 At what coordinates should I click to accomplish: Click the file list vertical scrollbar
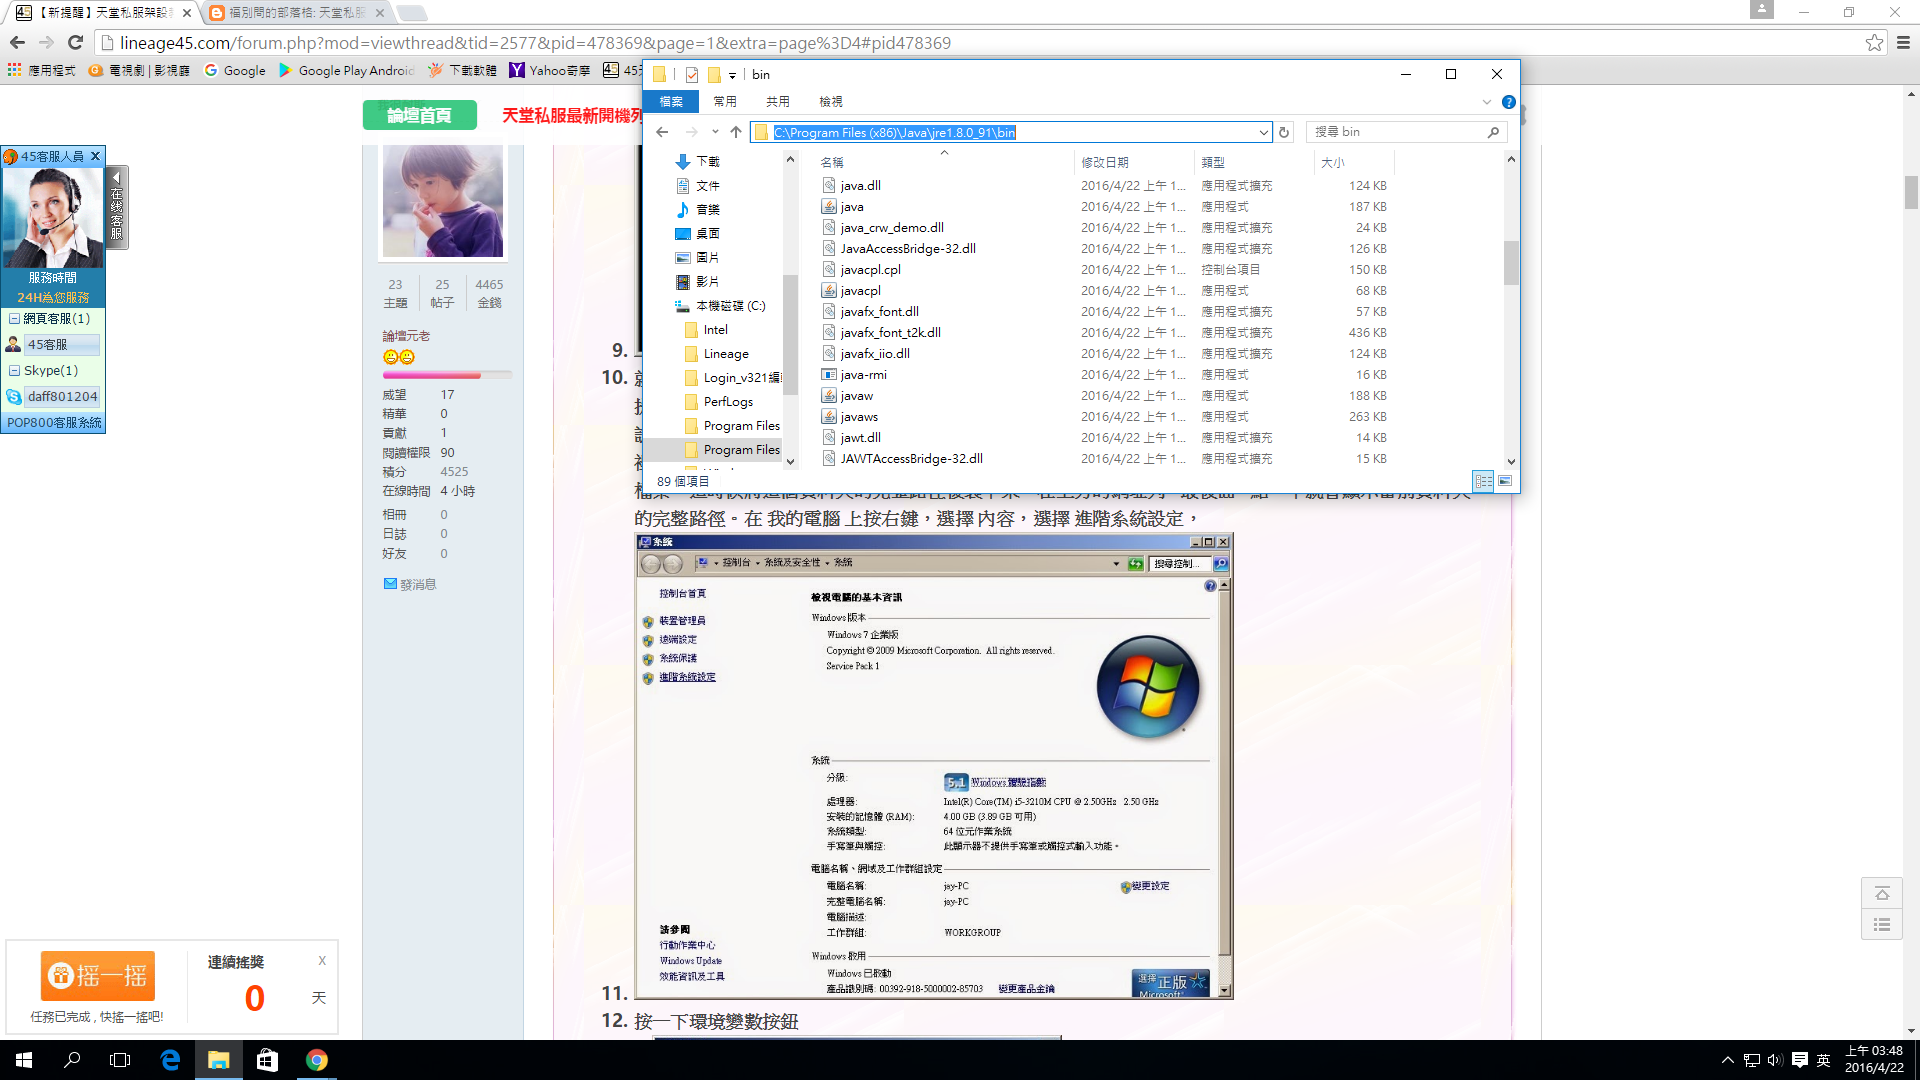[1511, 262]
